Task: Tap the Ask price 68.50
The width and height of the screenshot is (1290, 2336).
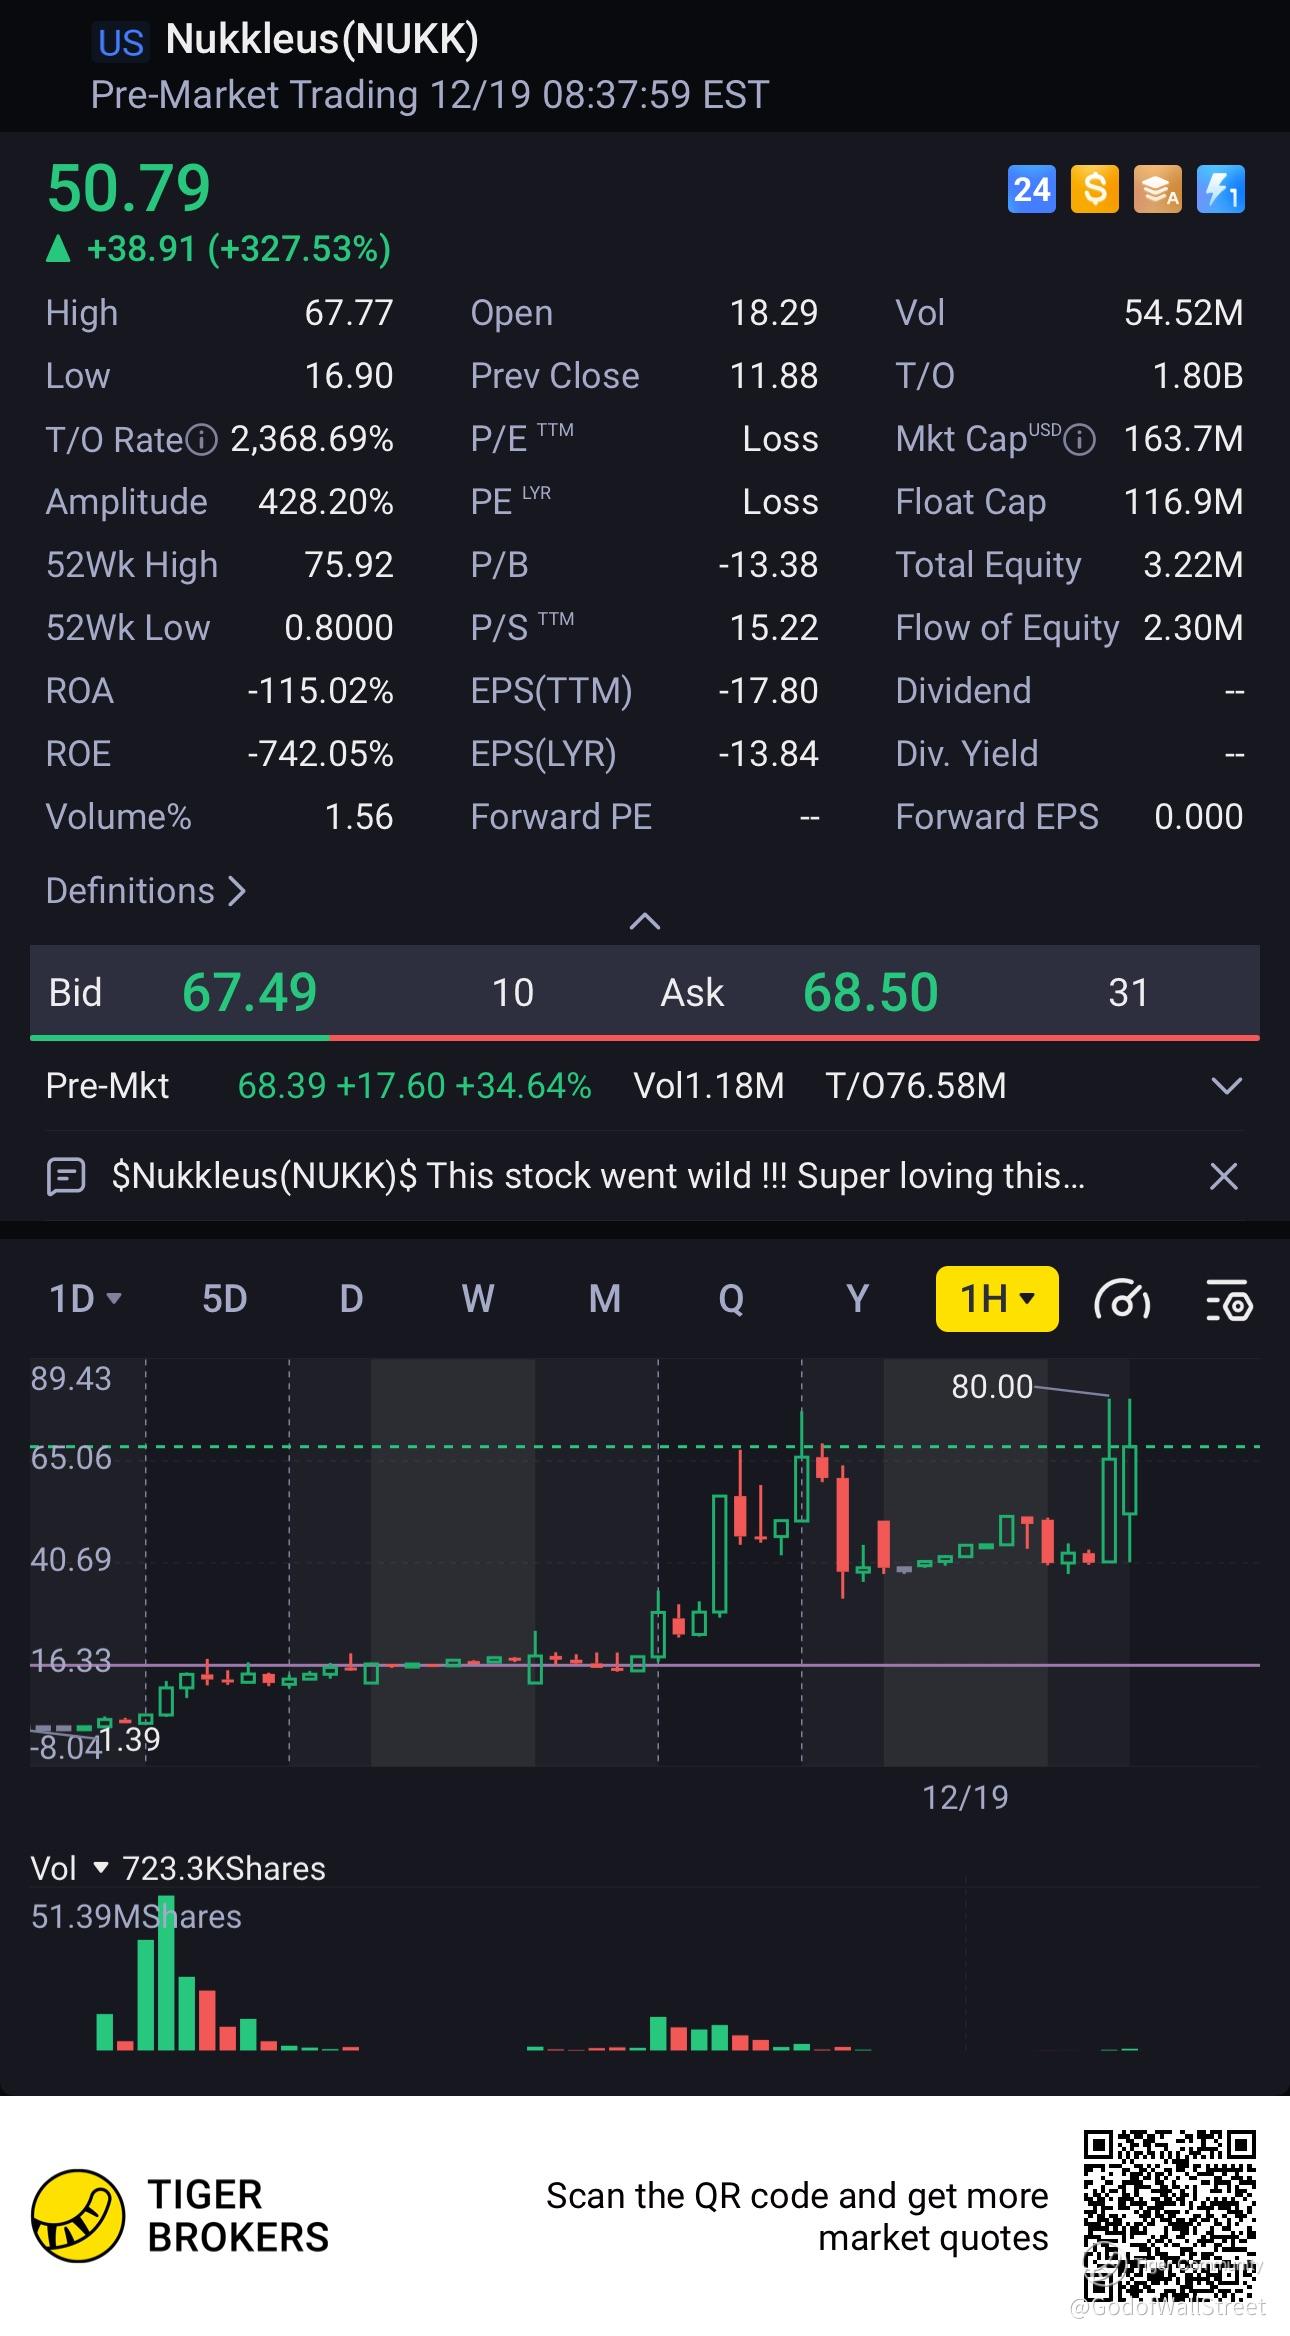Action: (x=871, y=992)
